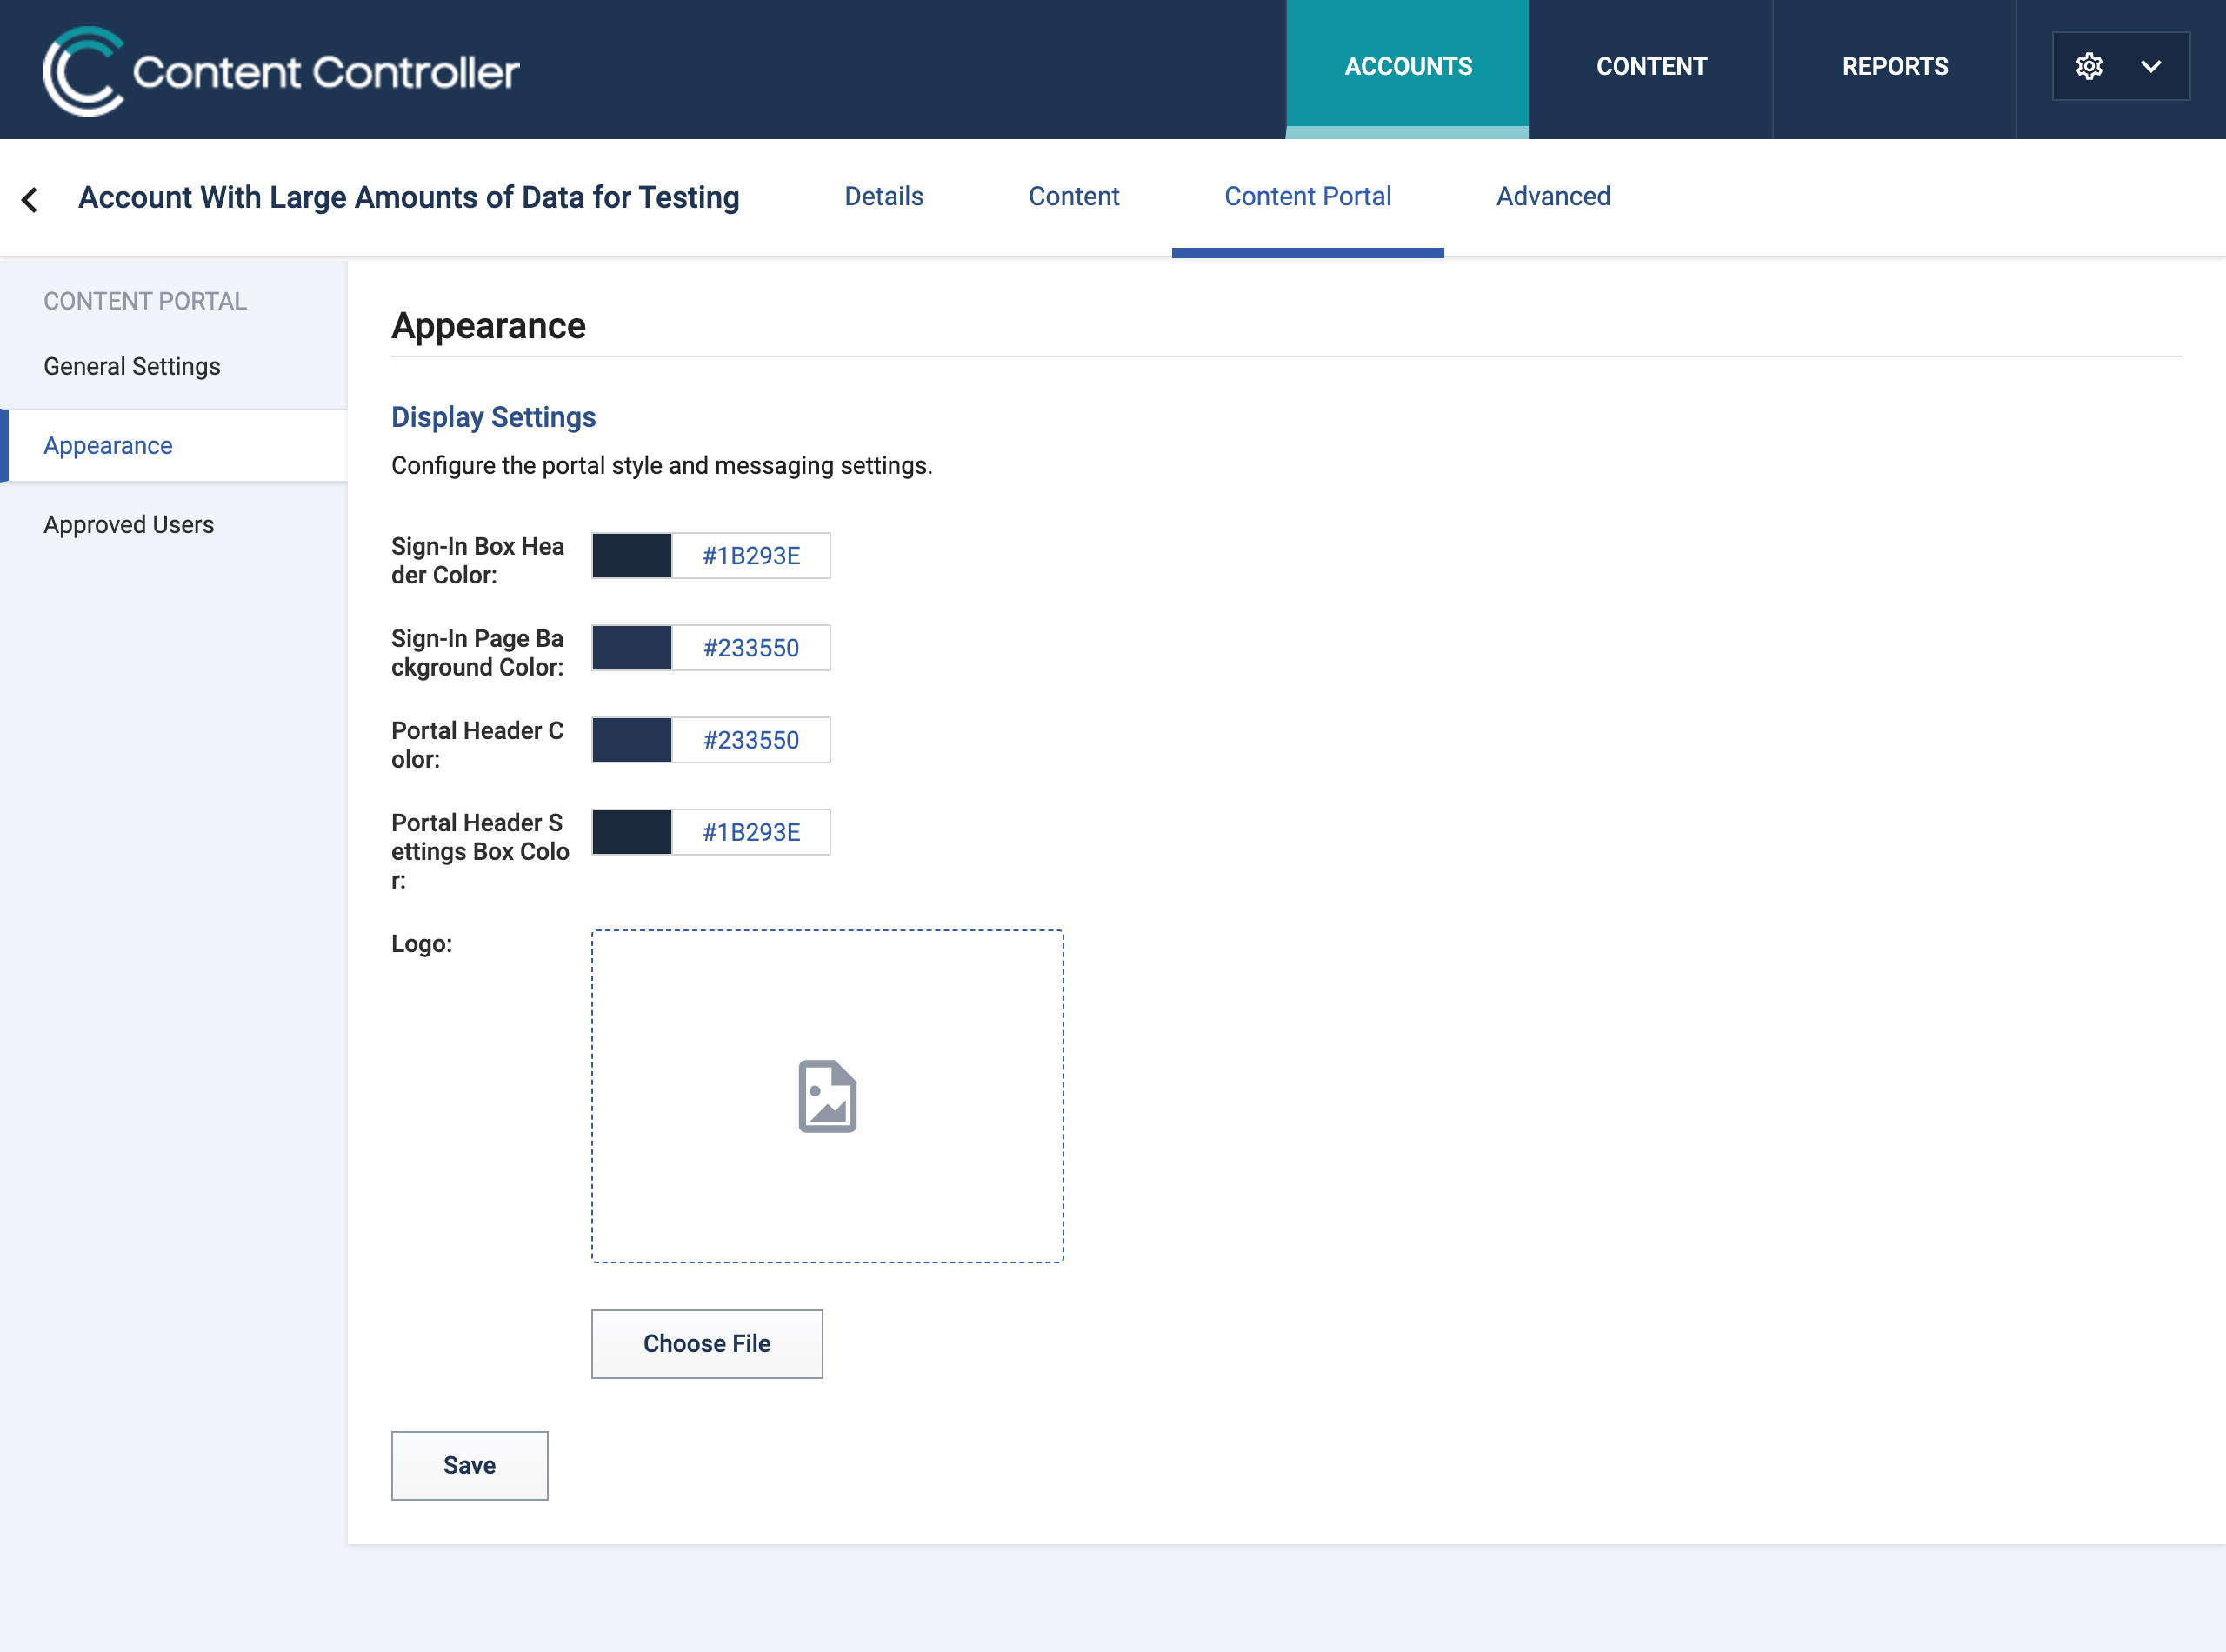Open the ACCOUNTS top navigation tab

click(x=1407, y=66)
